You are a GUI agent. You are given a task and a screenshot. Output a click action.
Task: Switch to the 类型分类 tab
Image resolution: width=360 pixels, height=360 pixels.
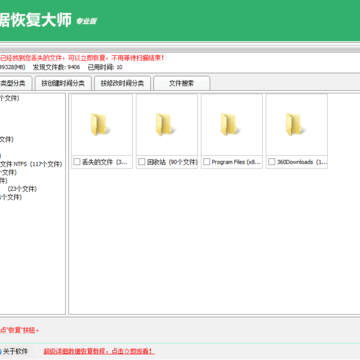pyautogui.click(x=16, y=83)
